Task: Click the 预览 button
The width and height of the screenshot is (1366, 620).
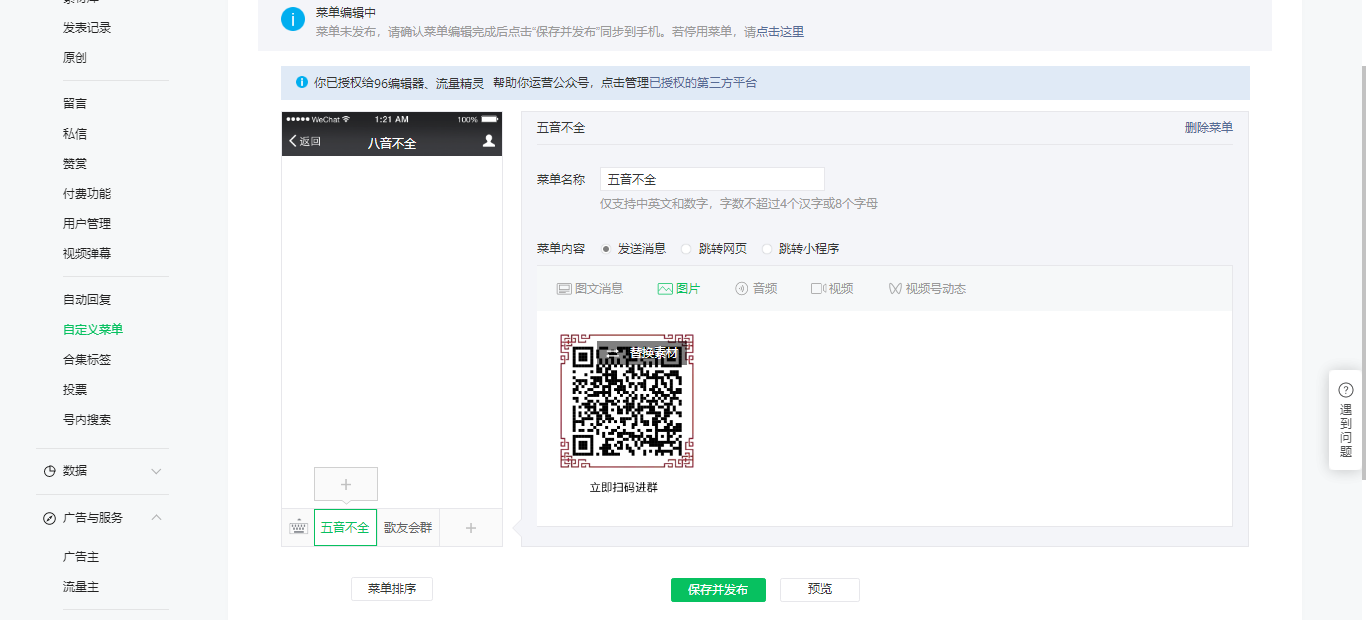Action: pos(820,590)
